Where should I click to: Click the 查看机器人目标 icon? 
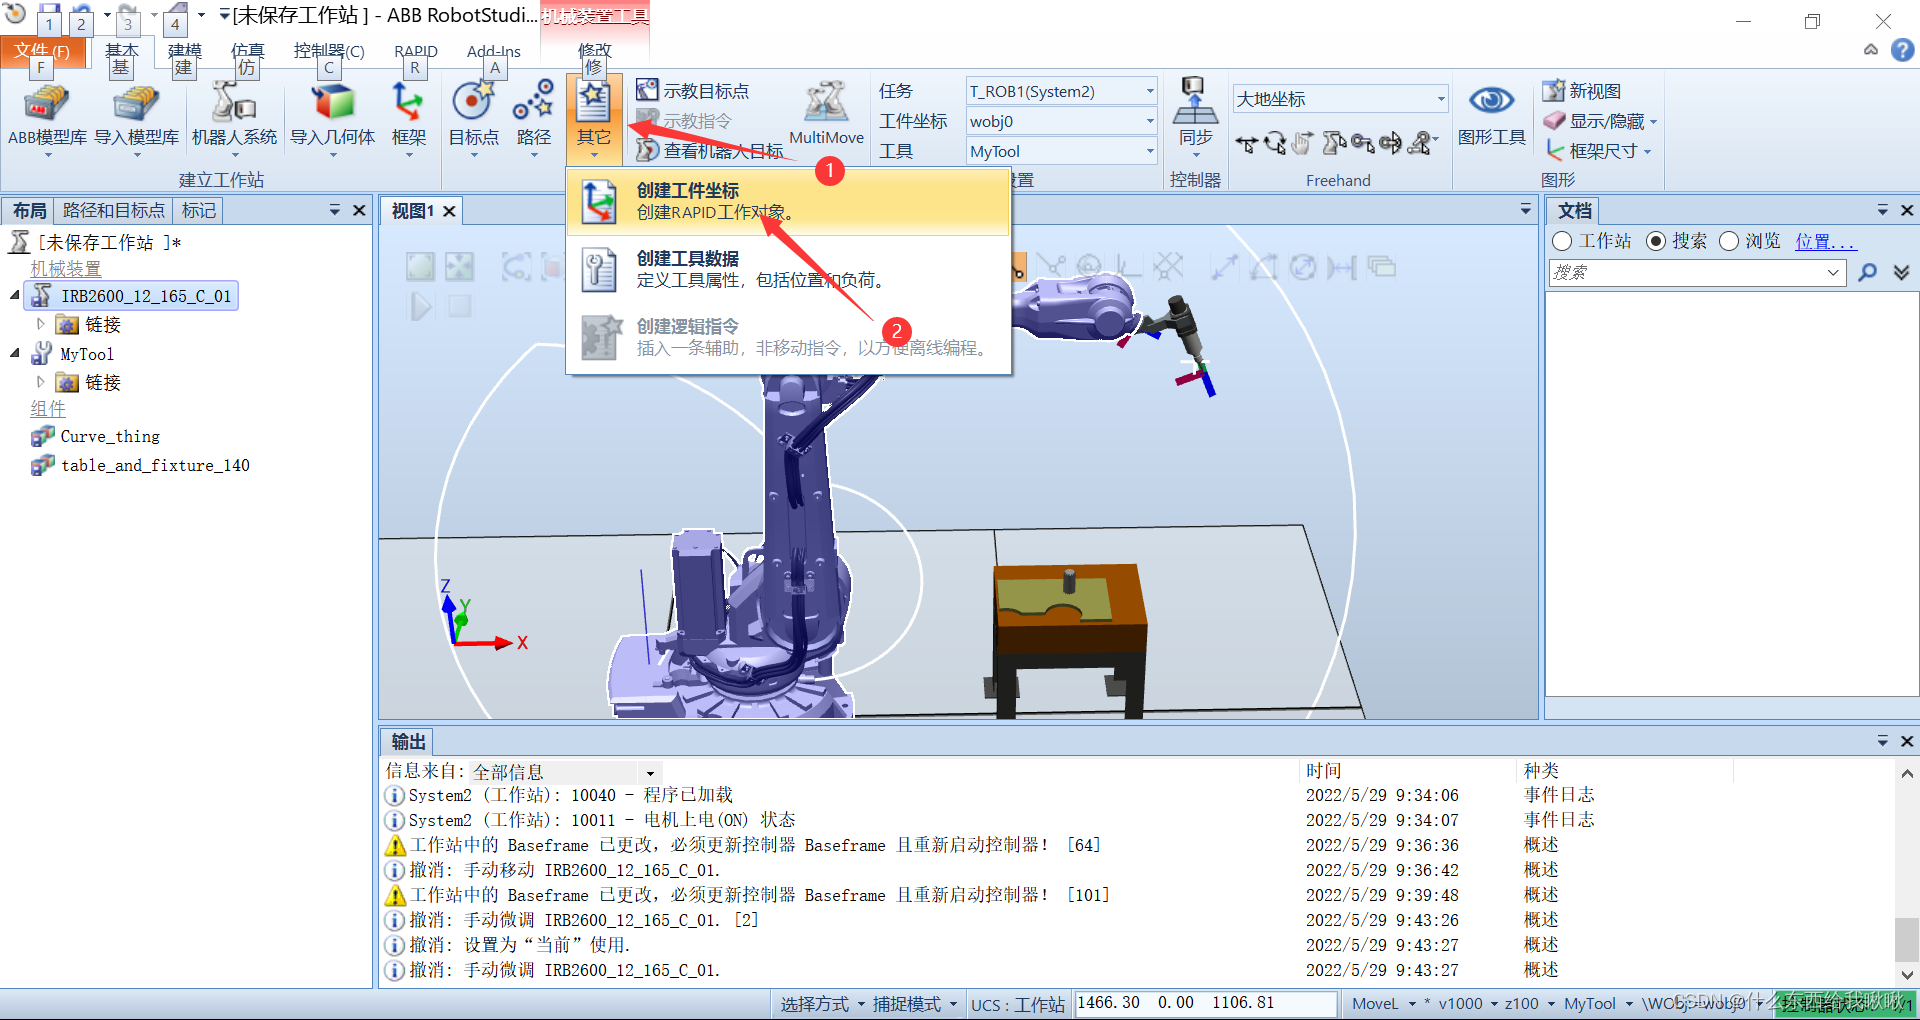pos(648,150)
